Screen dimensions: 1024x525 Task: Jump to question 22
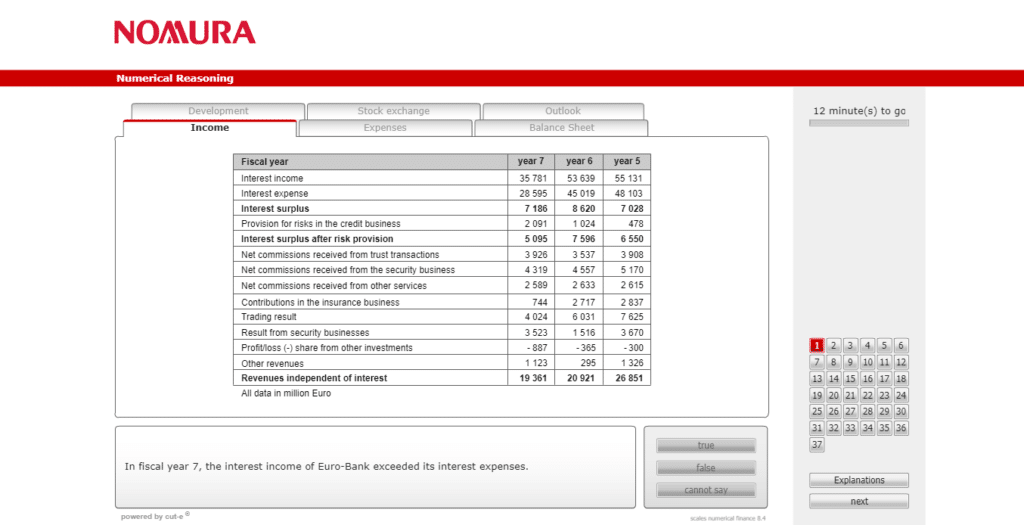click(x=867, y=395)
